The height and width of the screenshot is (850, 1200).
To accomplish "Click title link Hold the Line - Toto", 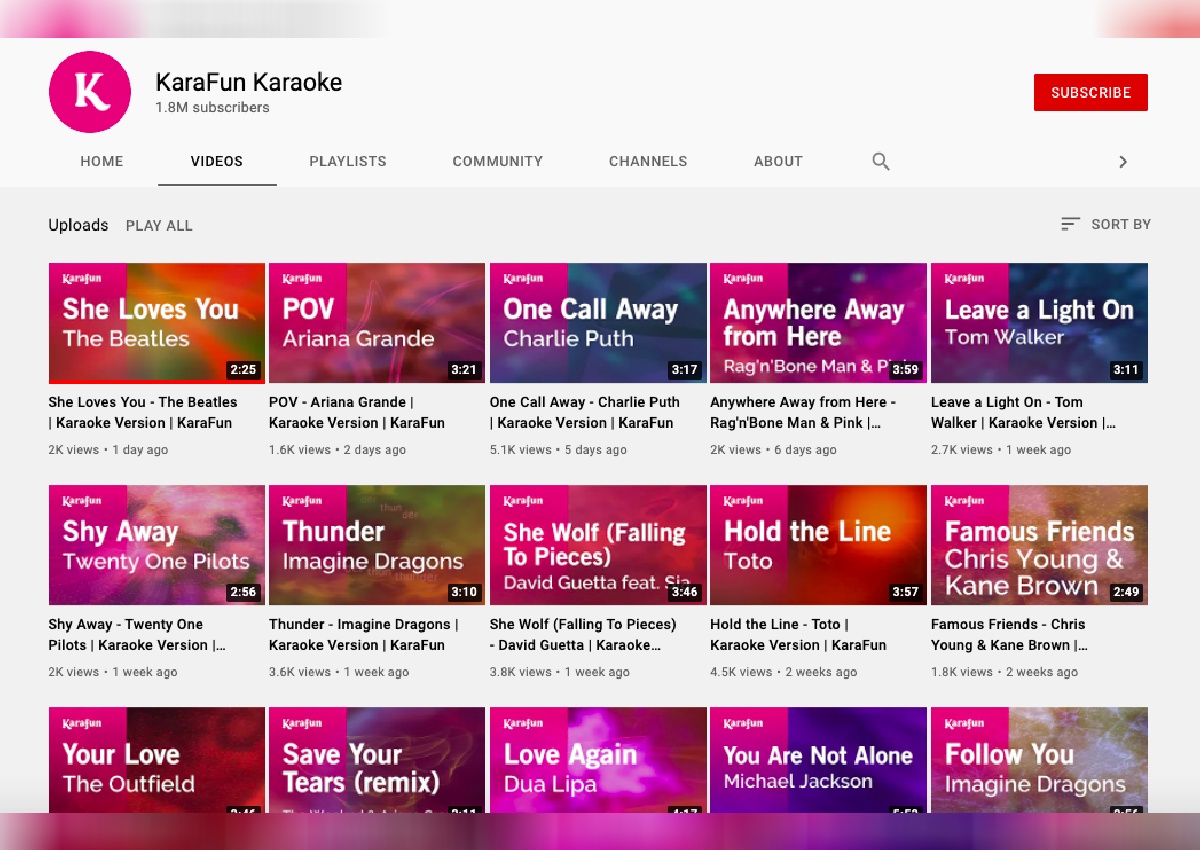I will [x=798, y=634].
